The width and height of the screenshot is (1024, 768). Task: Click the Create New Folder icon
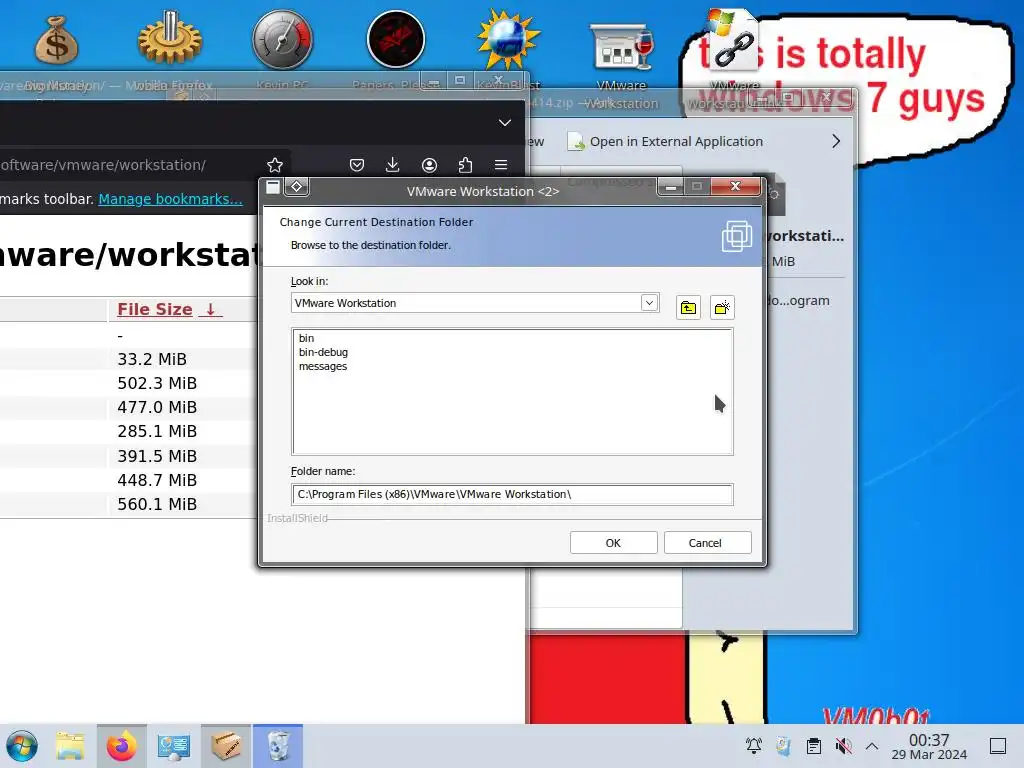pos(722,308)
